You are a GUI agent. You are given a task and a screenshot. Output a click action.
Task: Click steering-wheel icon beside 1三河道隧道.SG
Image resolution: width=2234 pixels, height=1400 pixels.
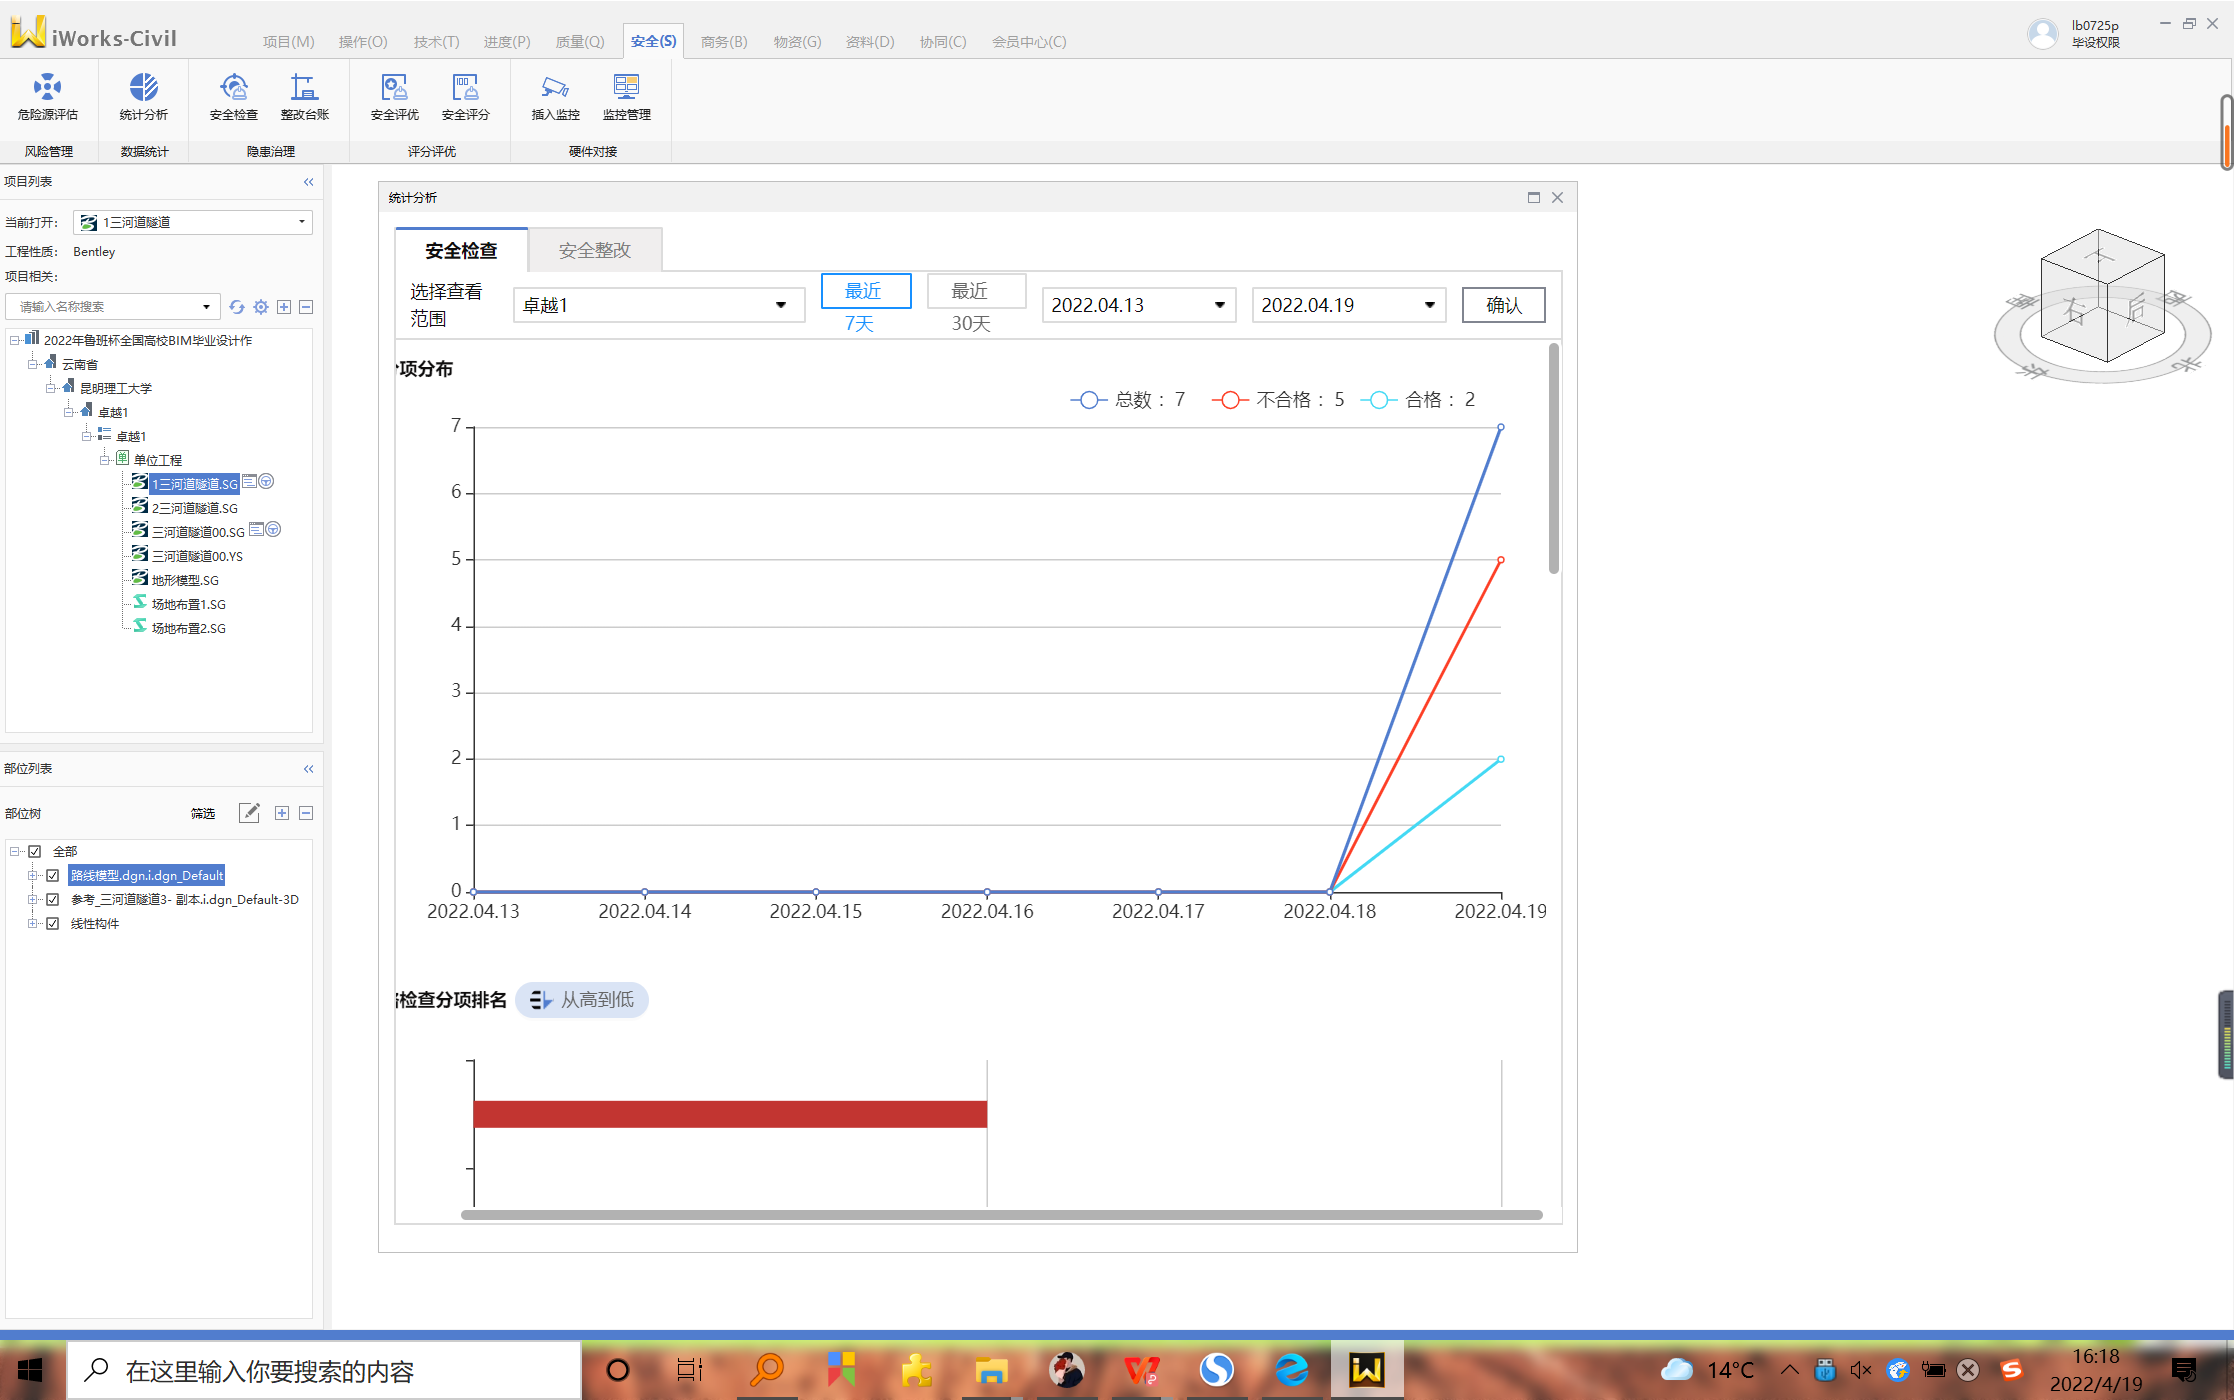click(x=267, y=481)
